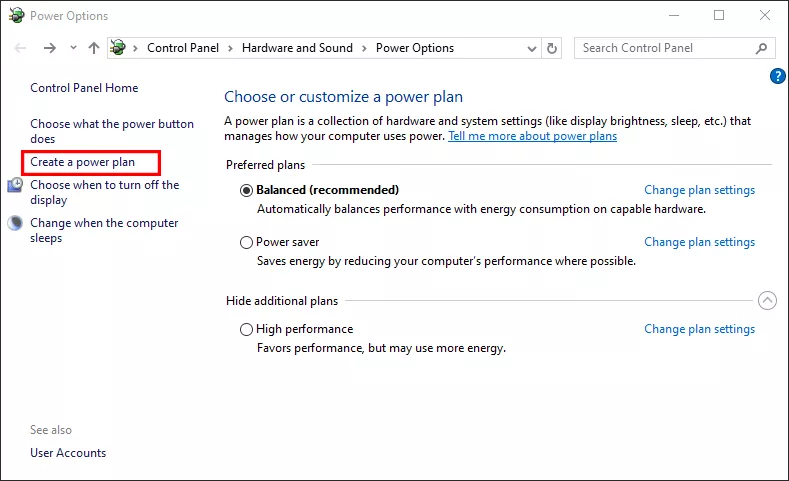Maximize the Power Options window
The width and height of the screenshot is (789, 481).
[x=719, y=16]
